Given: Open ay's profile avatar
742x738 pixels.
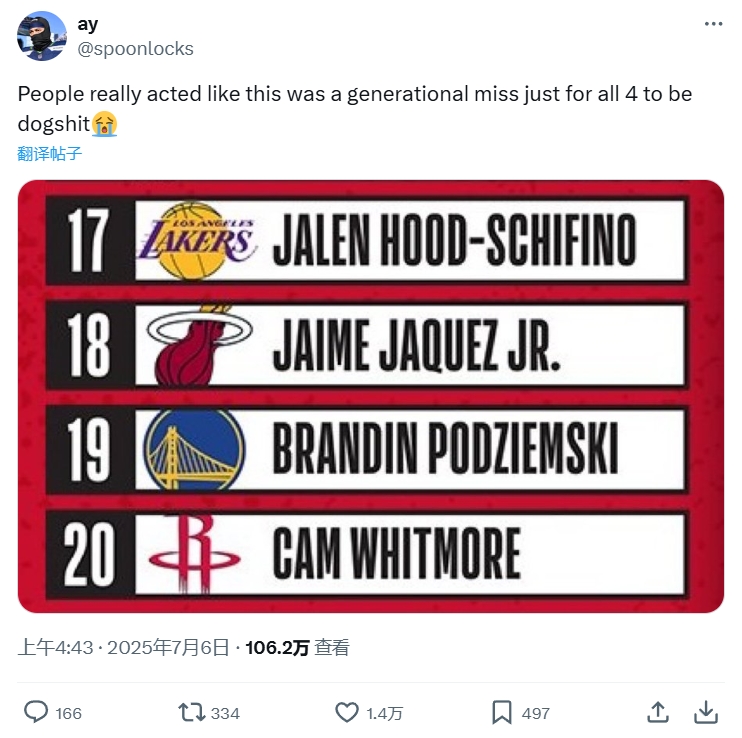Looking at the screenshot, I should tap(42, 36).
